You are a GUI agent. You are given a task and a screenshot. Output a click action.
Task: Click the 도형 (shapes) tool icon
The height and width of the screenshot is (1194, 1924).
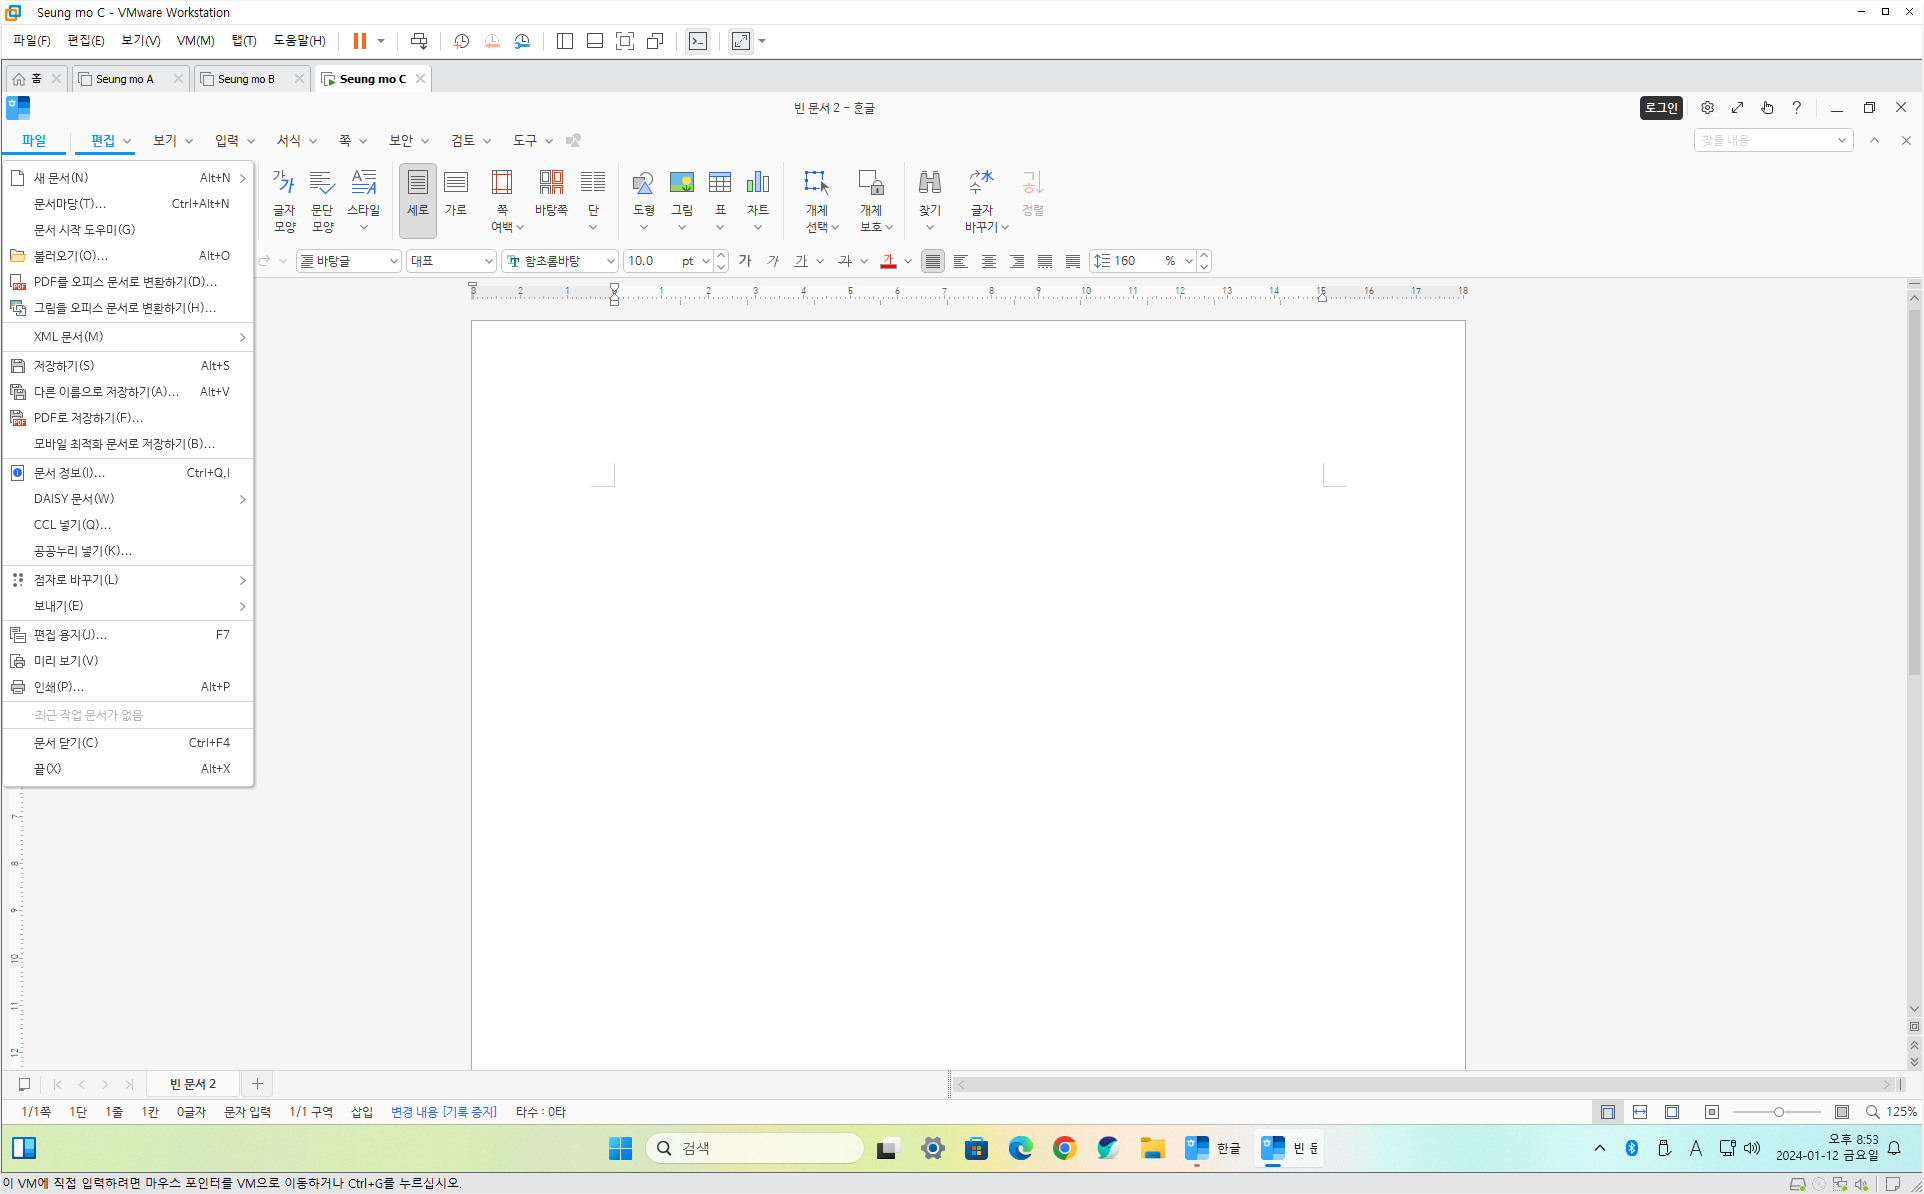643,184
